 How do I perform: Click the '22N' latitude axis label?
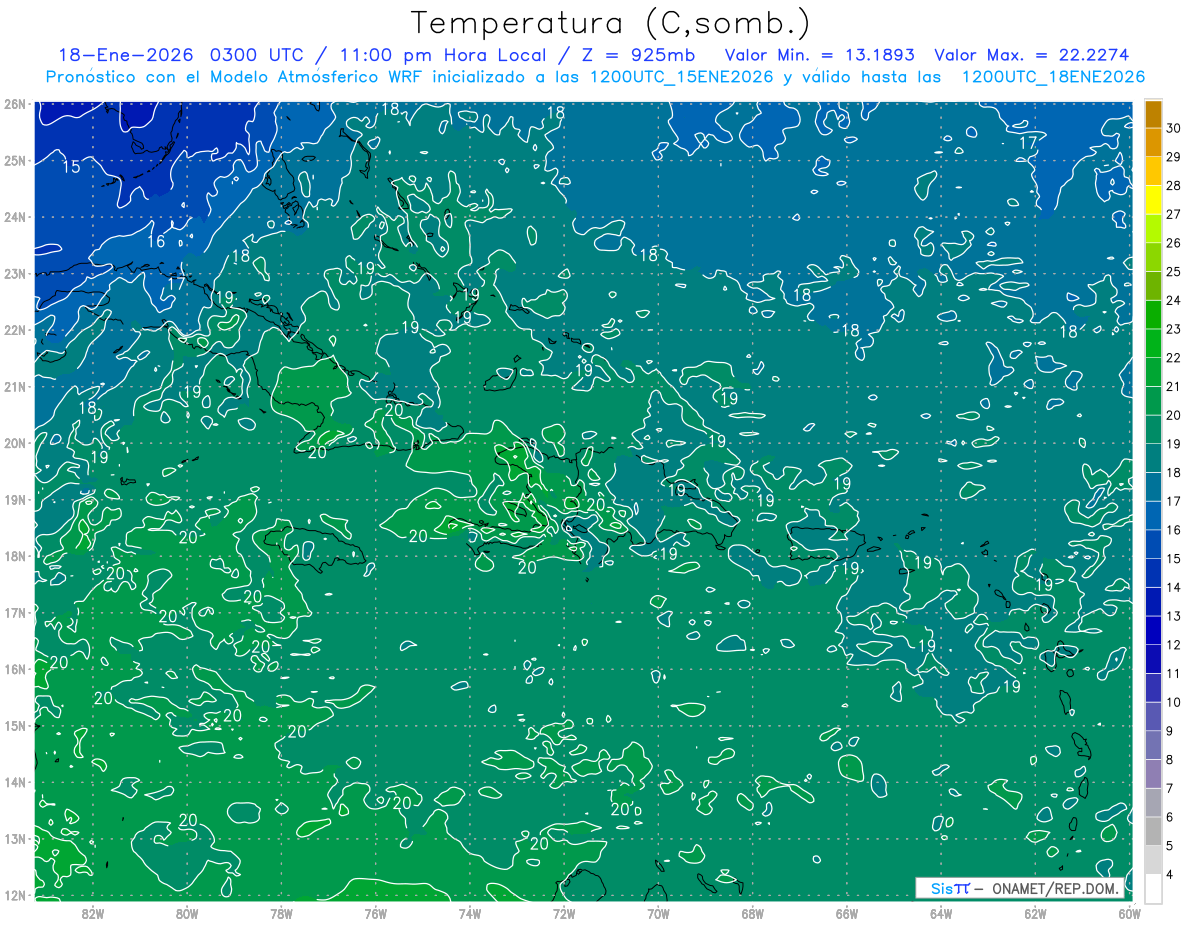tap(15, 330)
